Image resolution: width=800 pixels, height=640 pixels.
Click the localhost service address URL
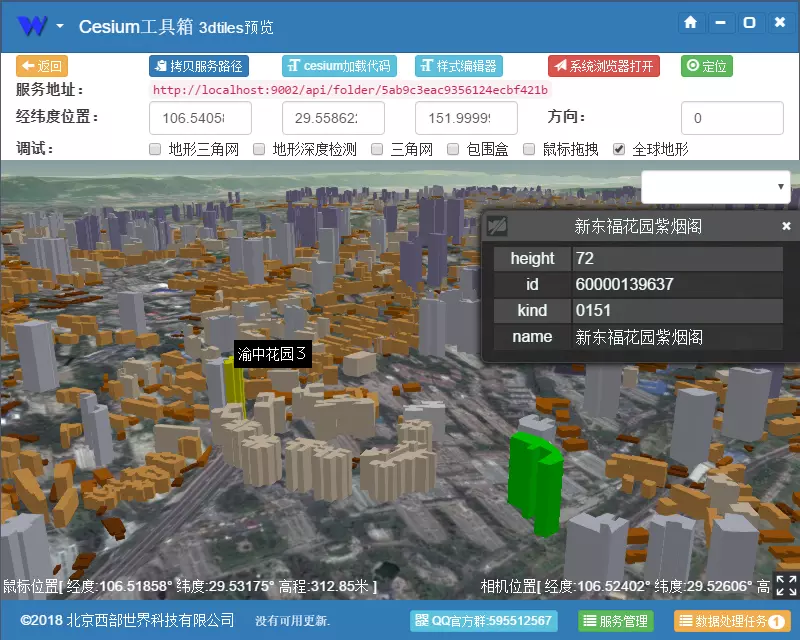click(351, 90)
